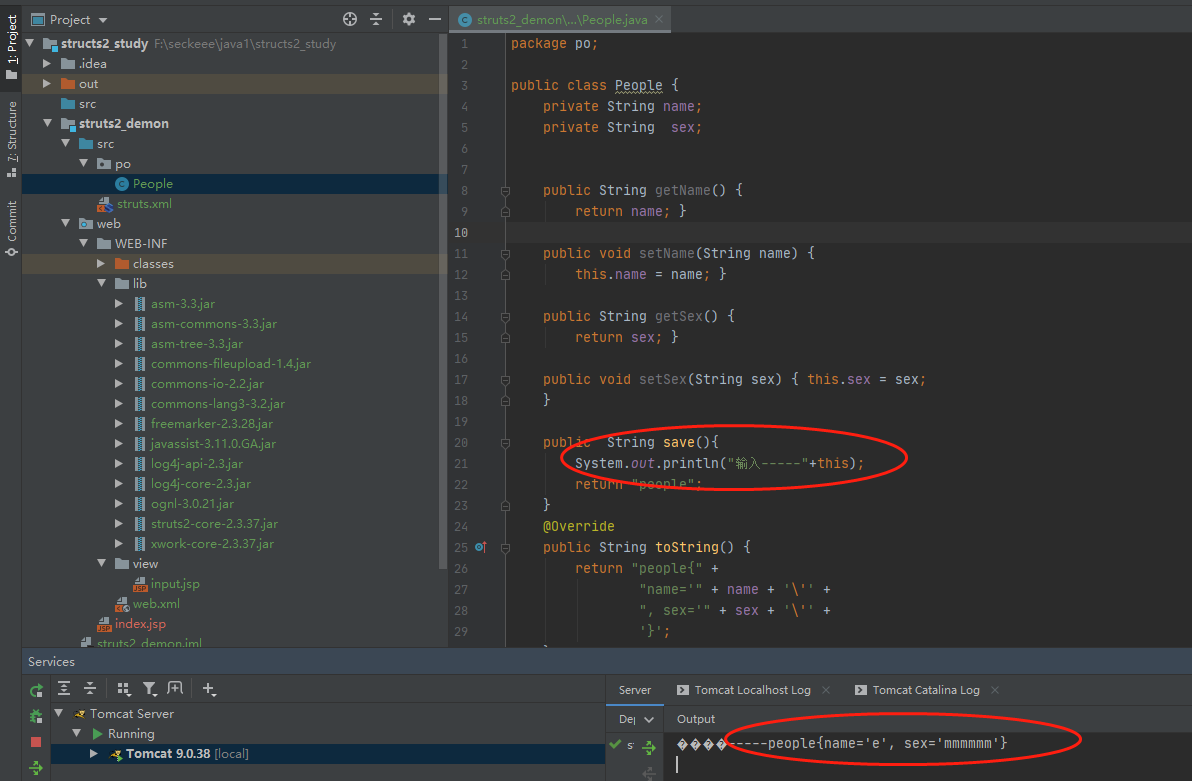Click the green deploy arrow beside the artifact
Image resolution: width=1192 pixels, height=781 pixels.
pos(649,748)
